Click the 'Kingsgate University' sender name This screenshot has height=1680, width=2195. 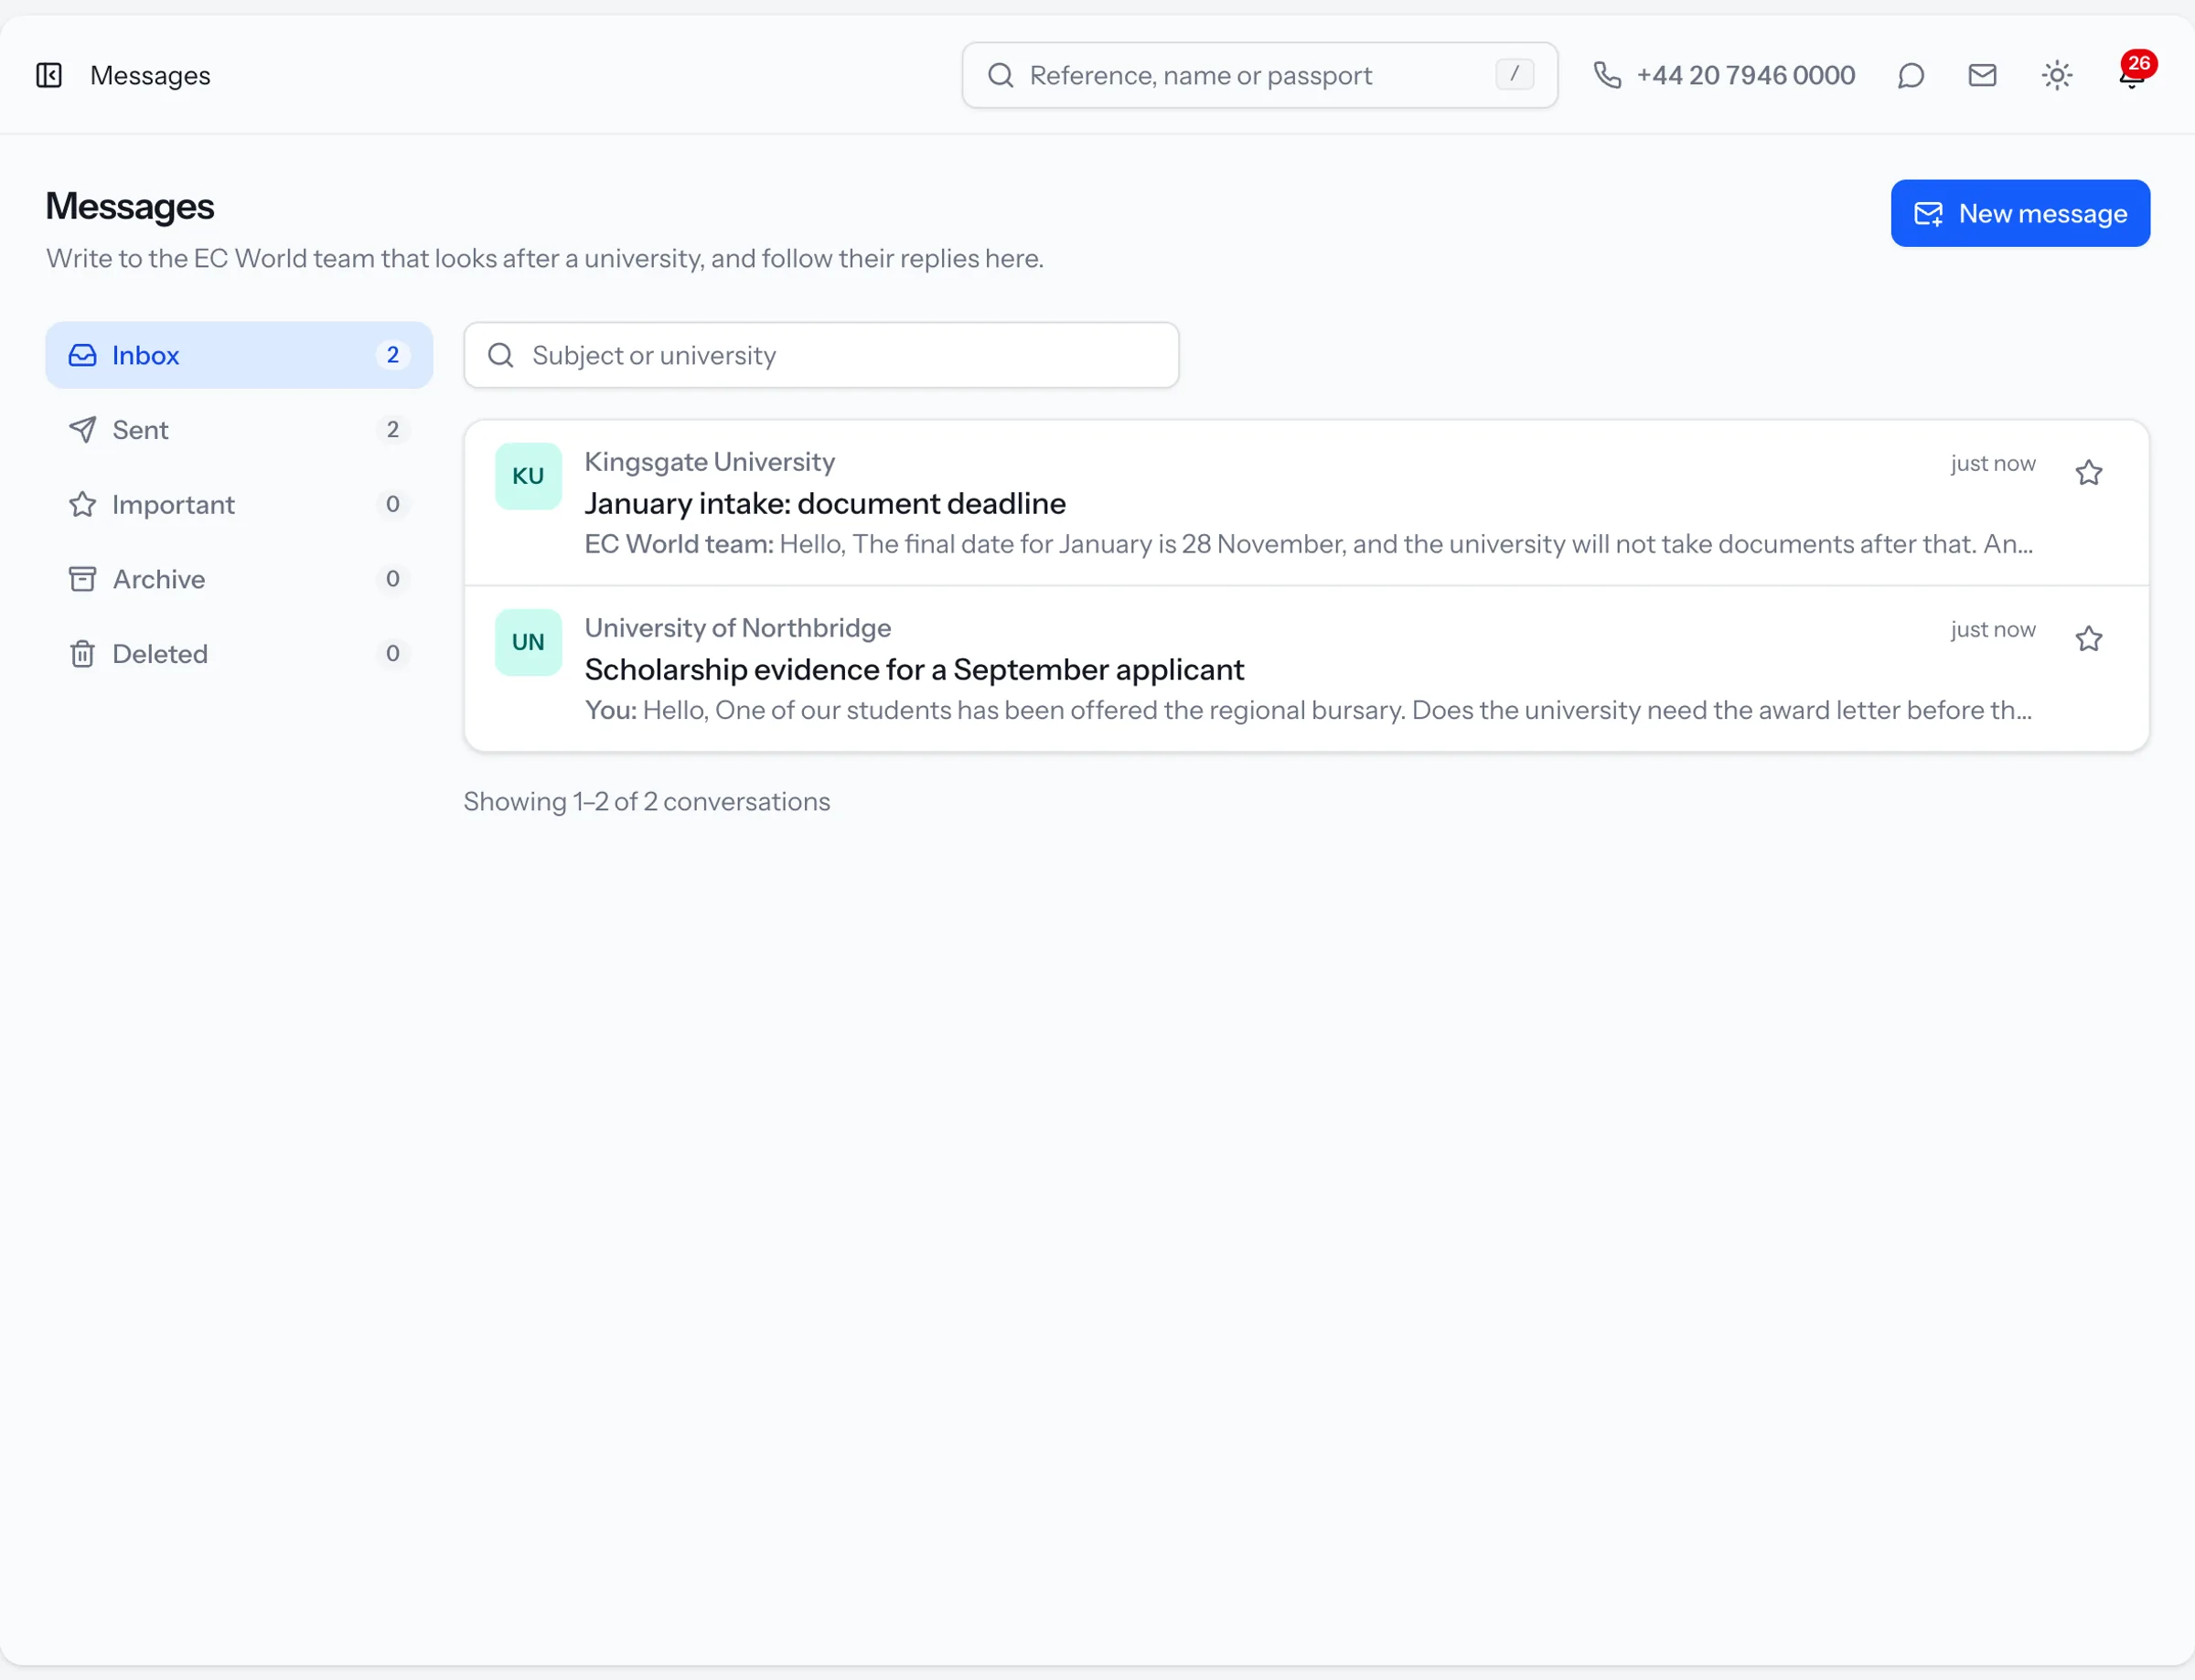[x=710, y=462]
